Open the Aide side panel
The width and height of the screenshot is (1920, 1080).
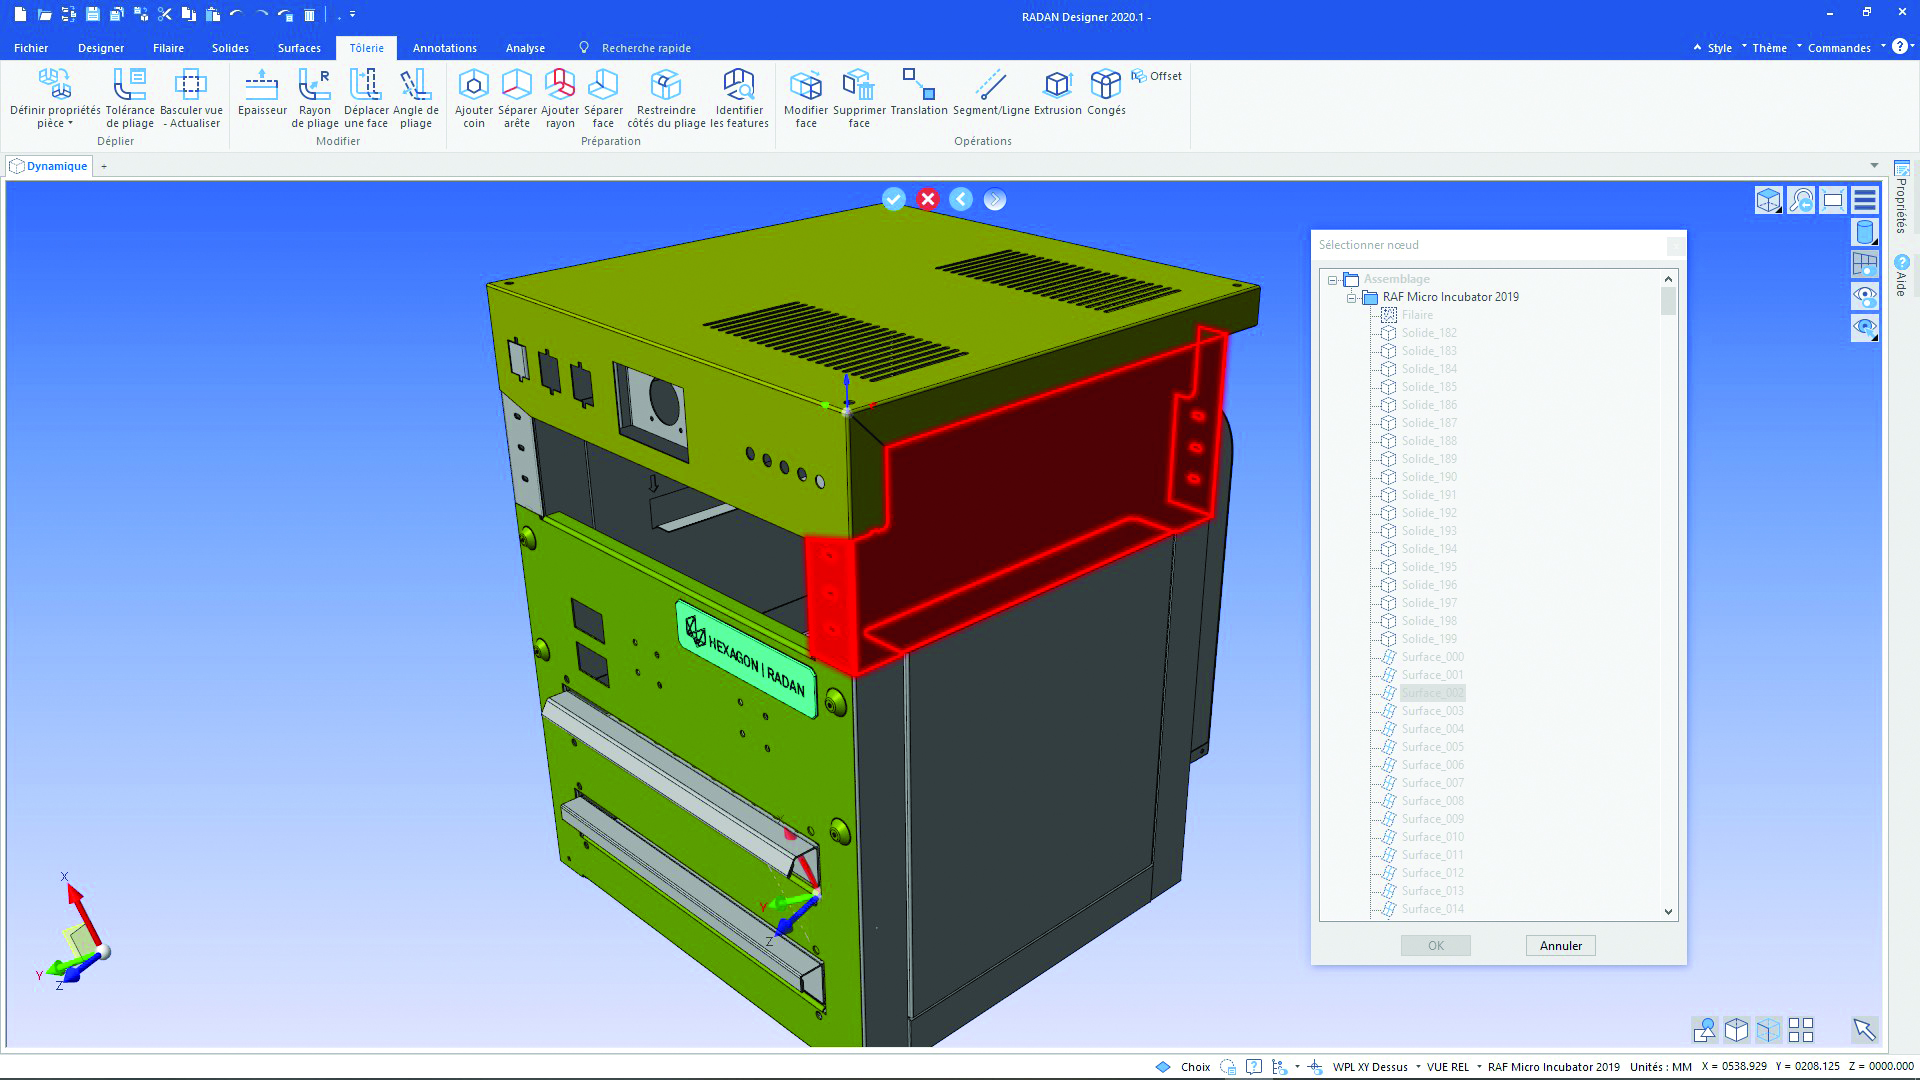coord(1901,275)
